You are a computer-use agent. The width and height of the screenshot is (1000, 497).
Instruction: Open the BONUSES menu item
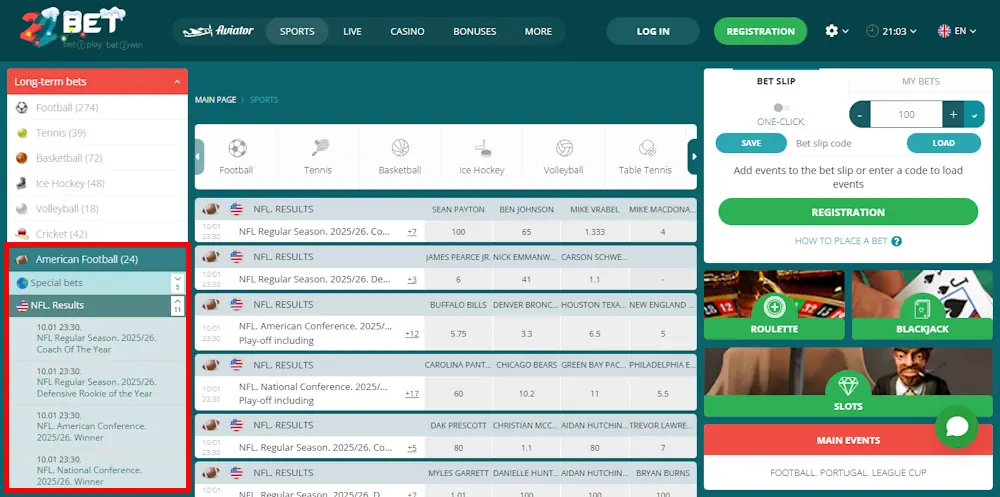pyautogui.click(x=475, y=31)
